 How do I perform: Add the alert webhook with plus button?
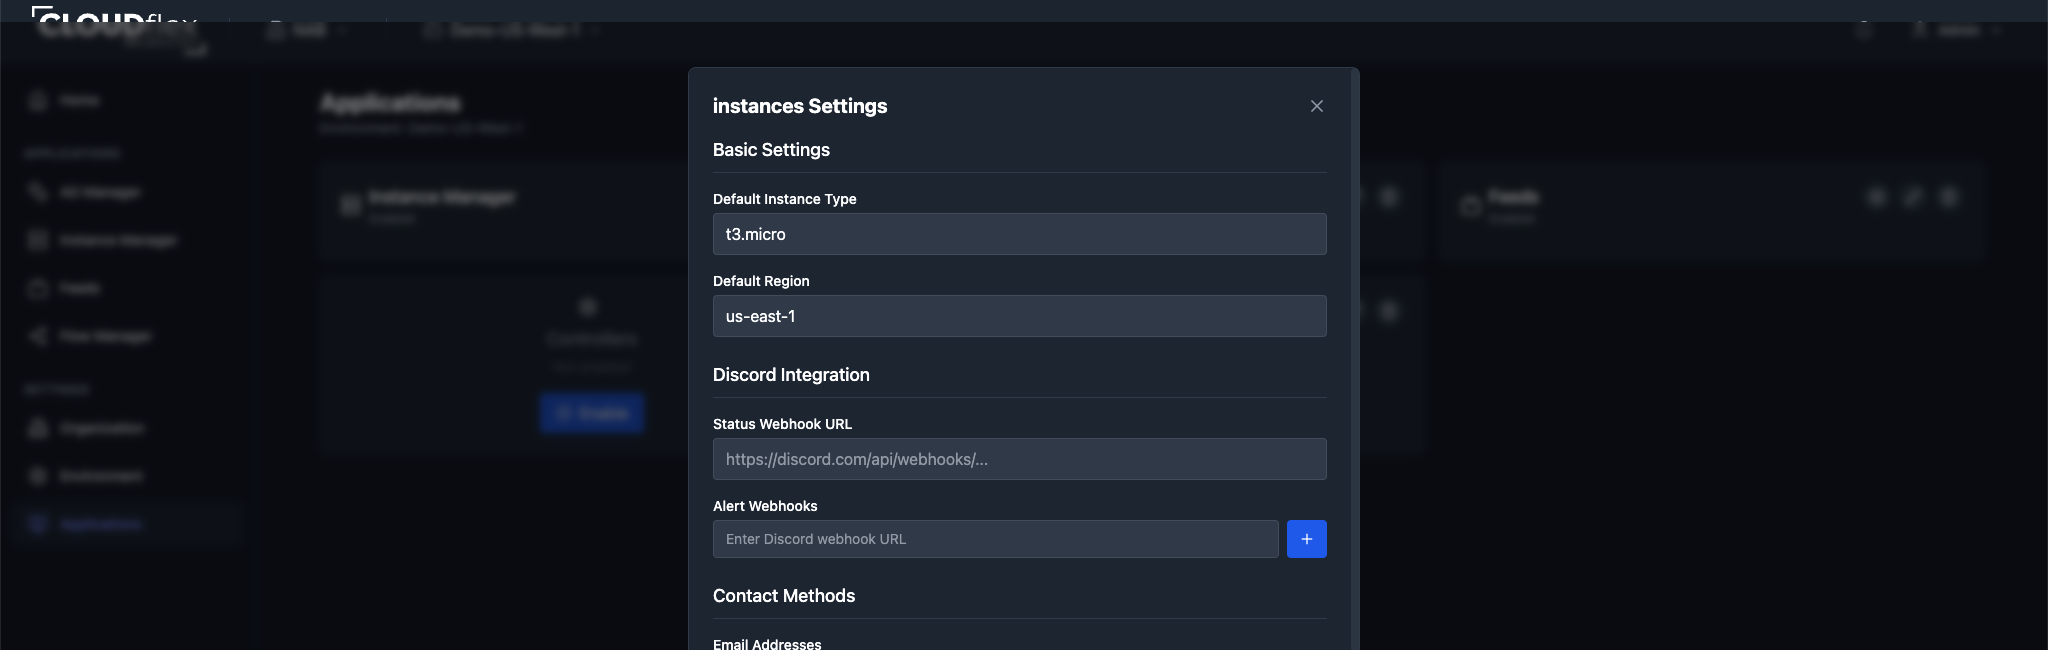coord(1306,539)
